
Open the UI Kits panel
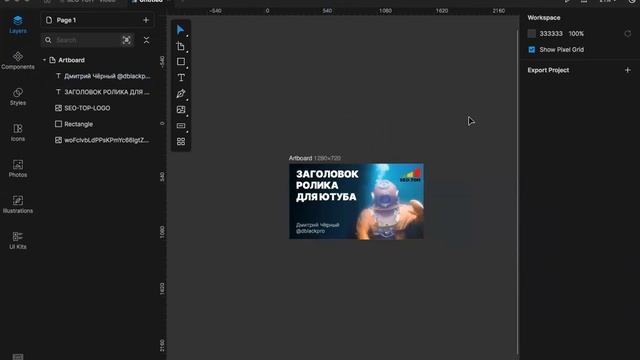(x=18, y=240)
